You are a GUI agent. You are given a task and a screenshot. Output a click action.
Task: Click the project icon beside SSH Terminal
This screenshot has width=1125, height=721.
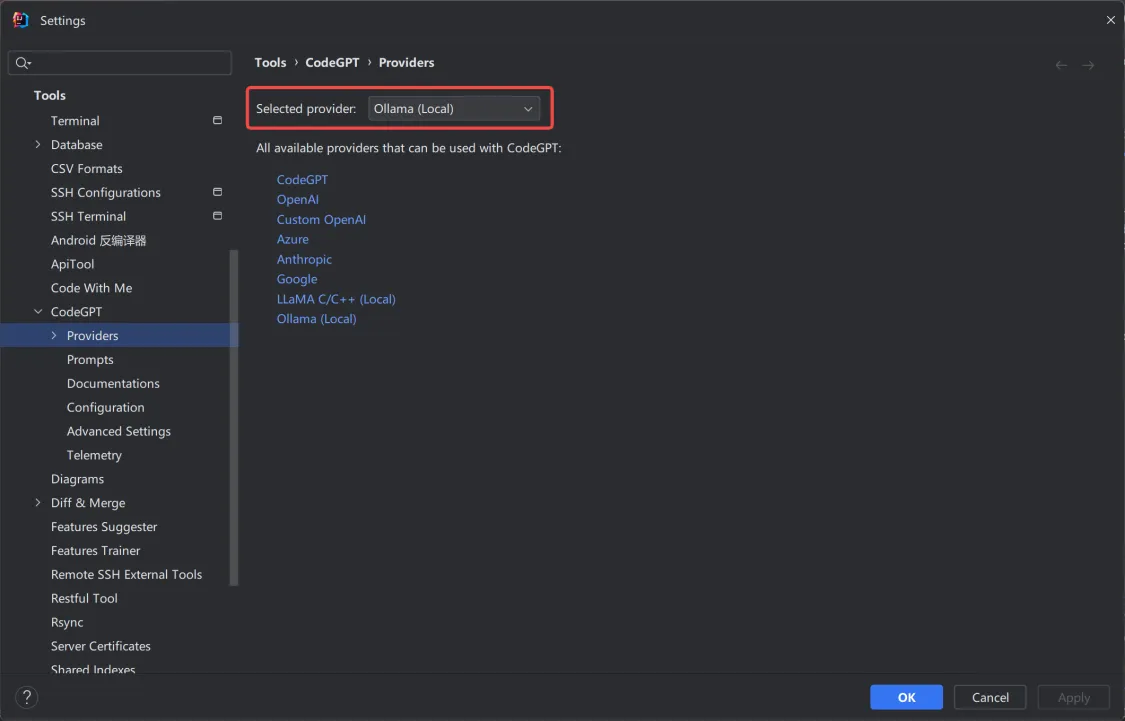click(217, 216)
